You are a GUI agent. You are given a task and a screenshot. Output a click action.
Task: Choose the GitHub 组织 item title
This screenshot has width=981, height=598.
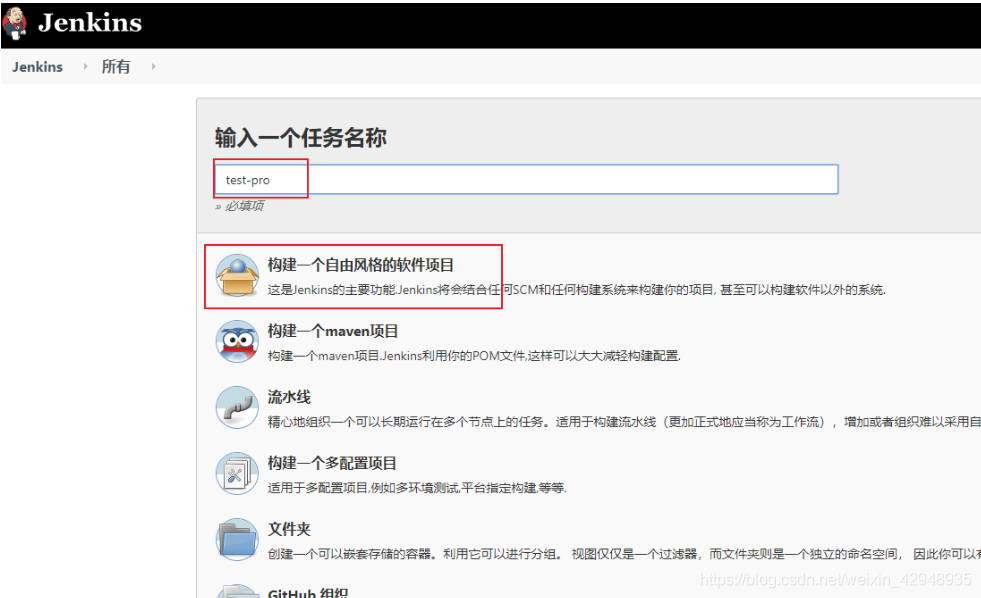click(x=308, y=592)
